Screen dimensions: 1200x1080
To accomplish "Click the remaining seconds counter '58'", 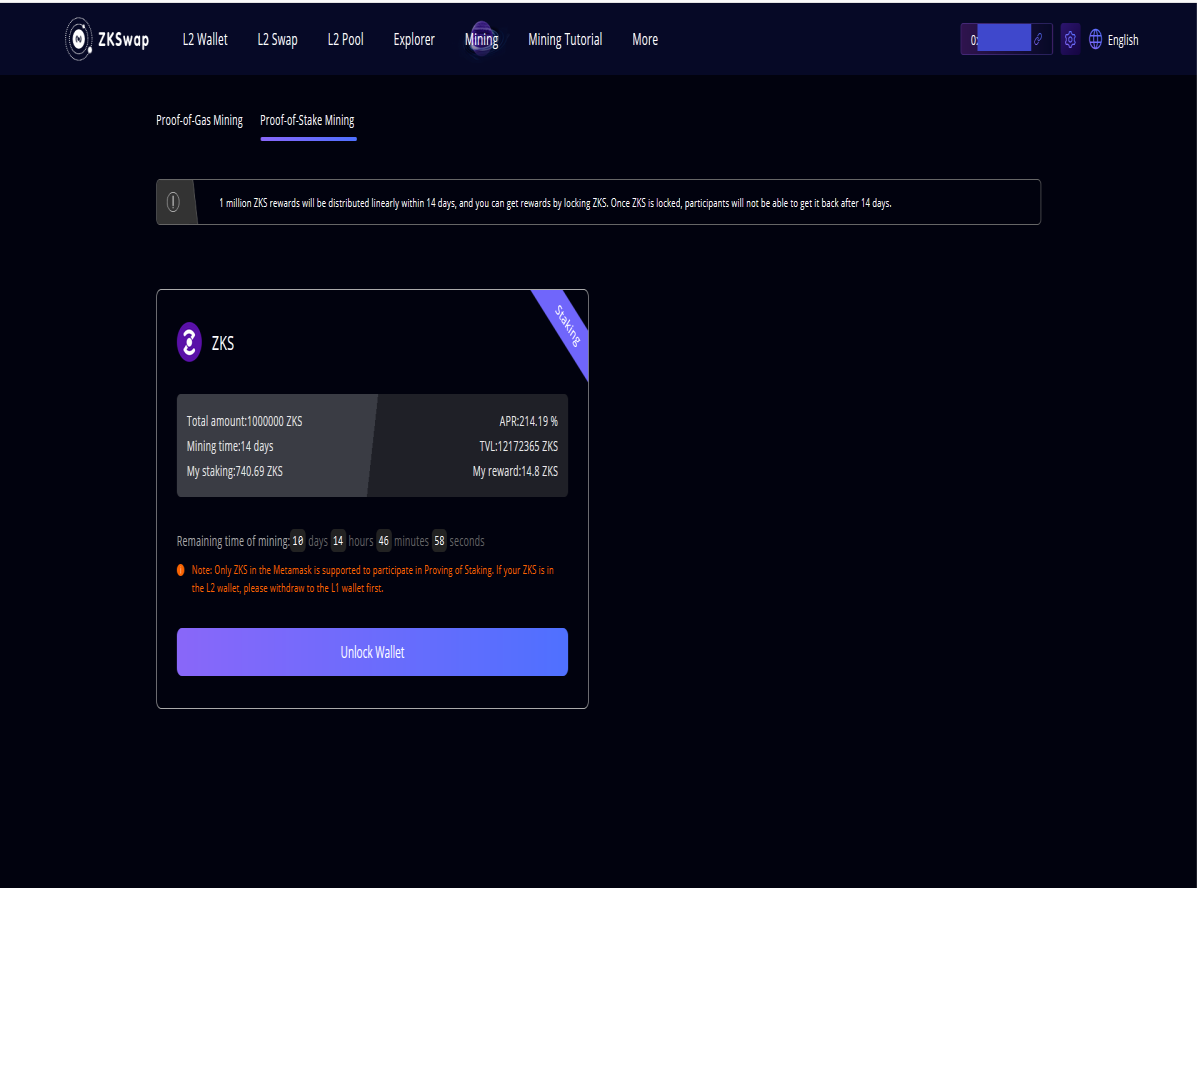I will [x=439, y=541].
